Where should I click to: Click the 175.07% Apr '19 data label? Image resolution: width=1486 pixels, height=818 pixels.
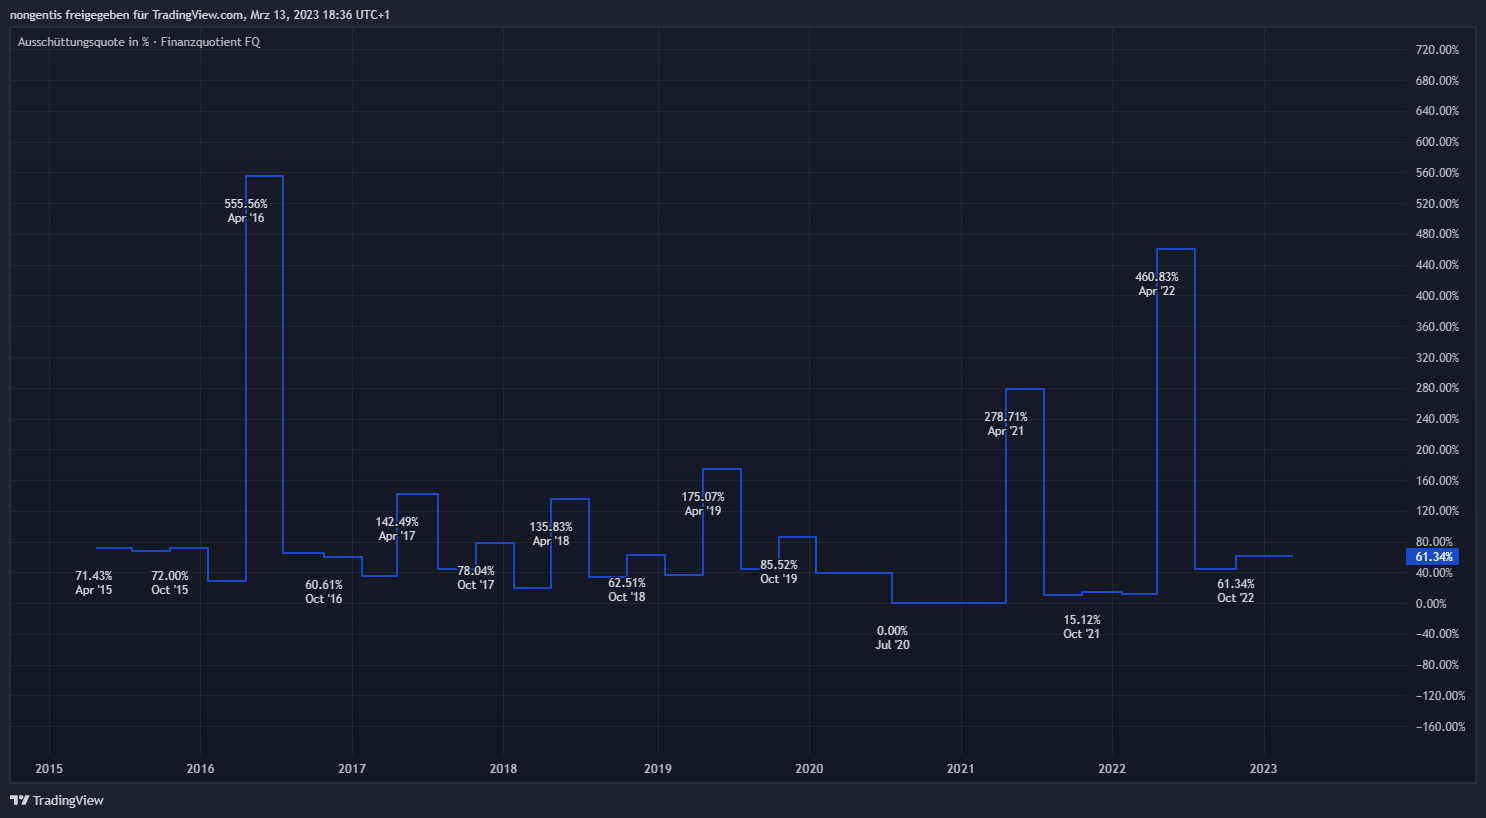point(703,504)
